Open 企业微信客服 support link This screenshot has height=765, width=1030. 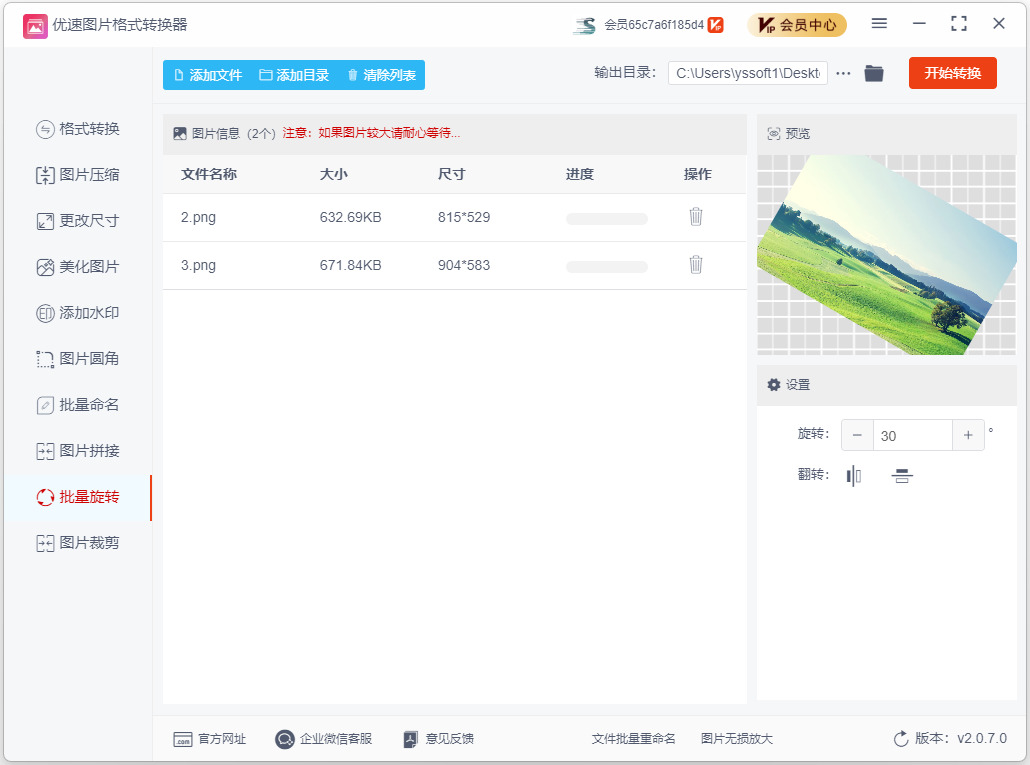(324, 739)
